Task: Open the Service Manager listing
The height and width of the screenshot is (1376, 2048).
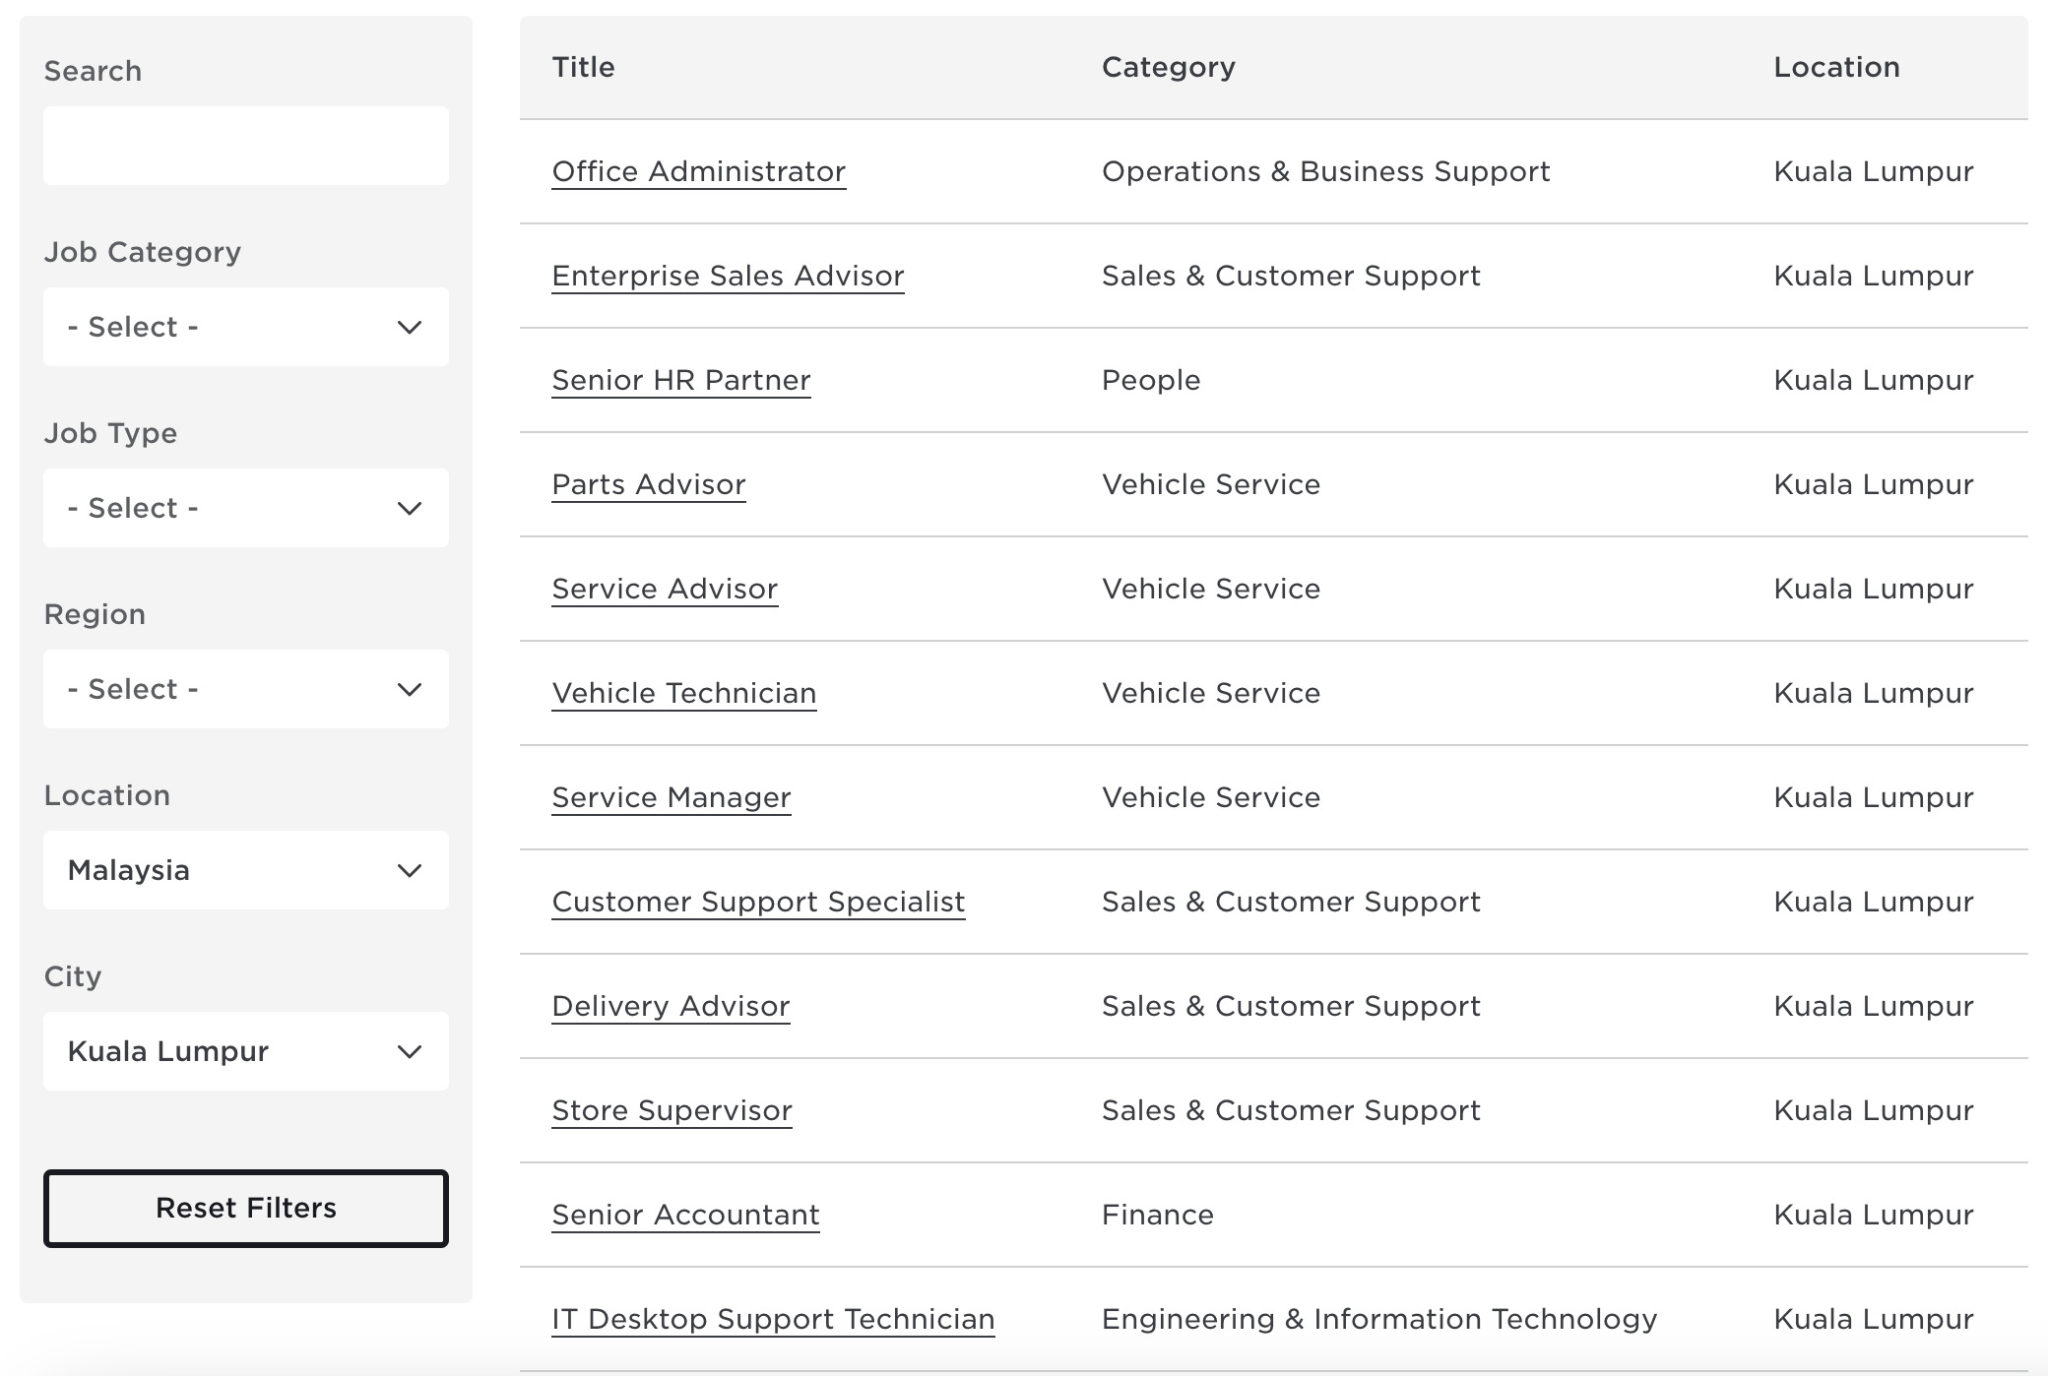Action: point(670,798)
